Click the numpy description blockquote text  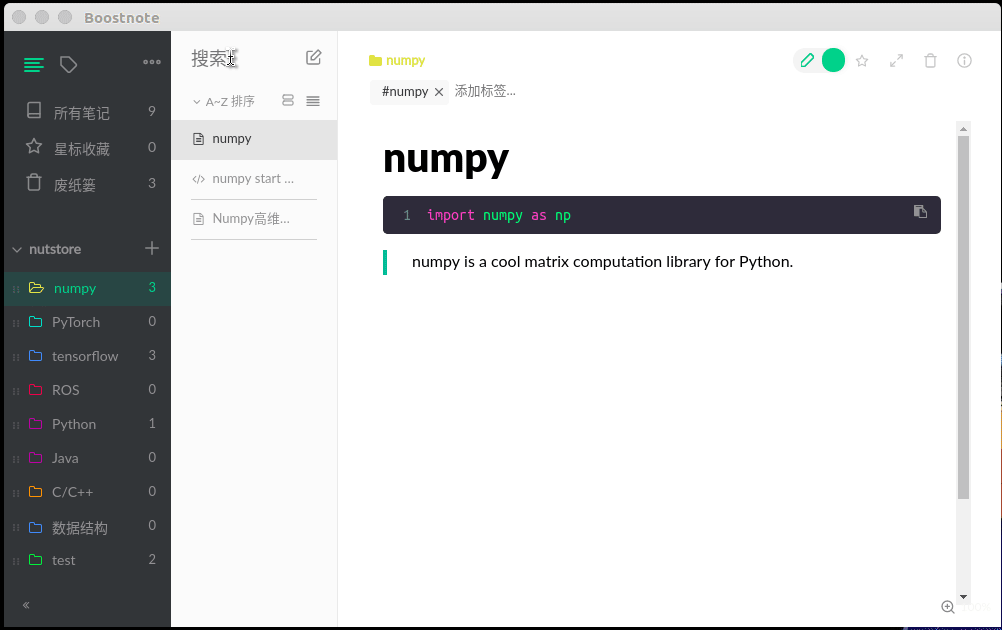602,262
